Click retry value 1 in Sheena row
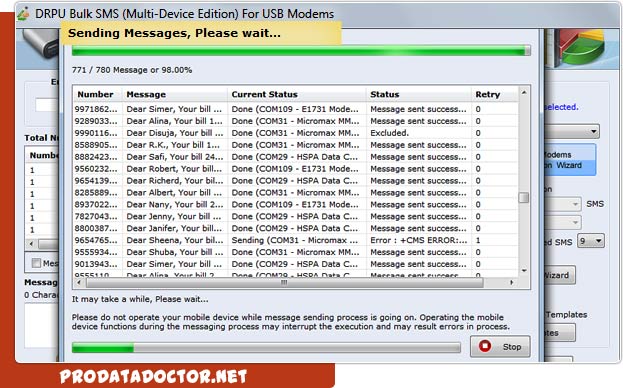 (x=478, y=240)
